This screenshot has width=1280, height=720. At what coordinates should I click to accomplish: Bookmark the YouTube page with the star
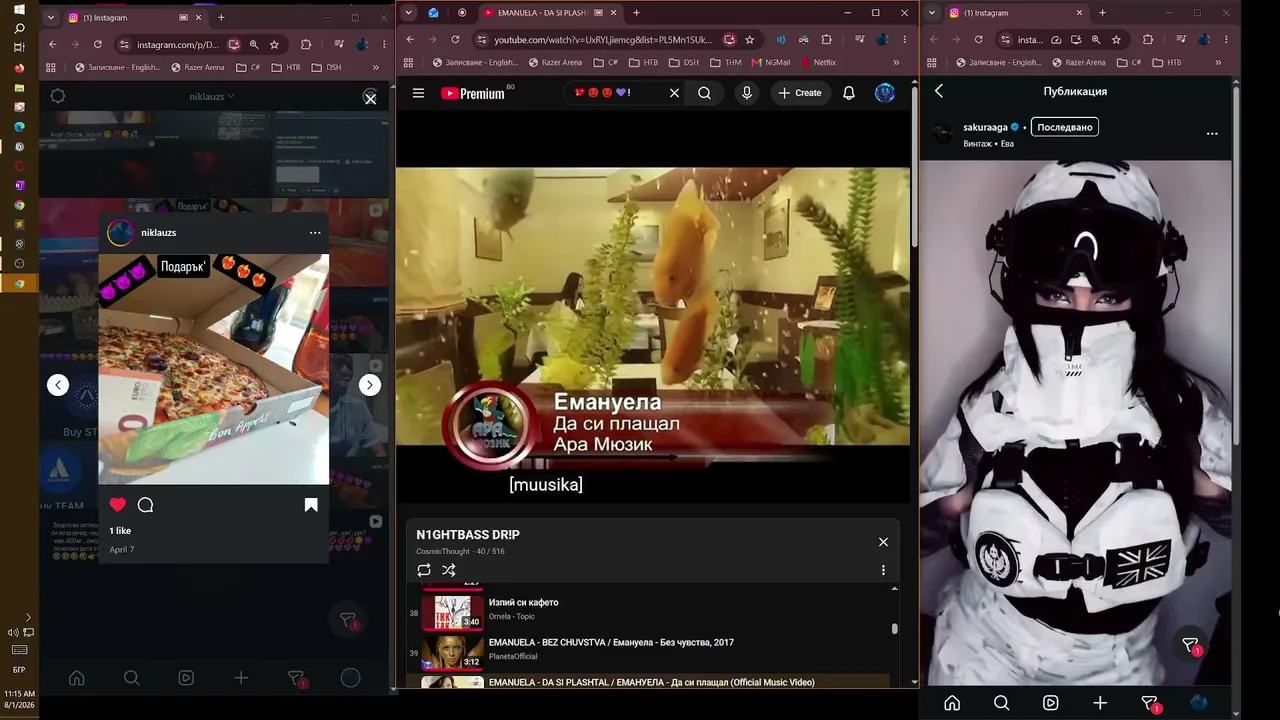click(x=749, y=40)
